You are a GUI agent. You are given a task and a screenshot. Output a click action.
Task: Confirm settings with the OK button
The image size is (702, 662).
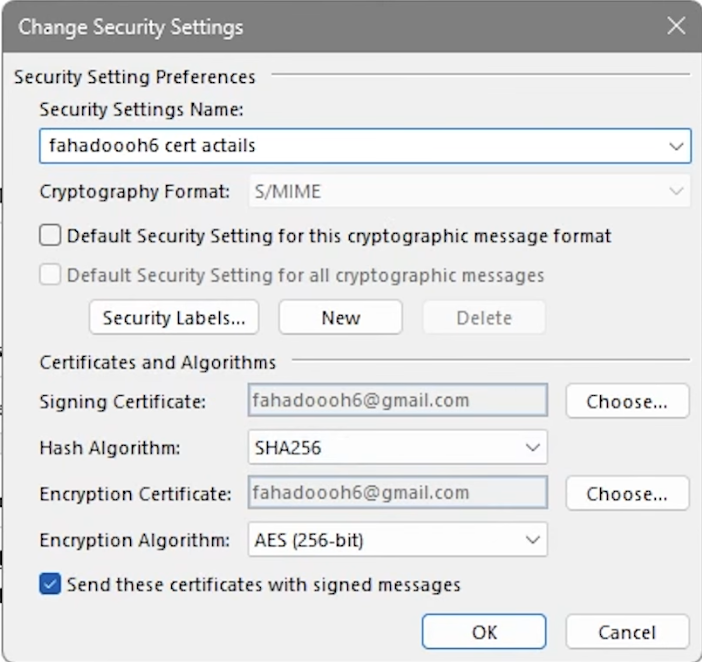[484, 632]
